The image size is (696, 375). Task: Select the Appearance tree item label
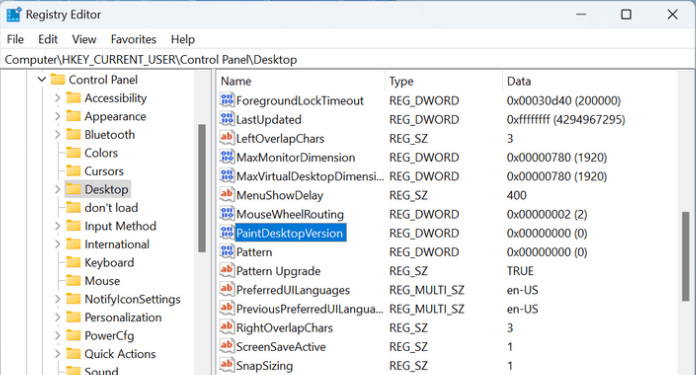[115, 116]
